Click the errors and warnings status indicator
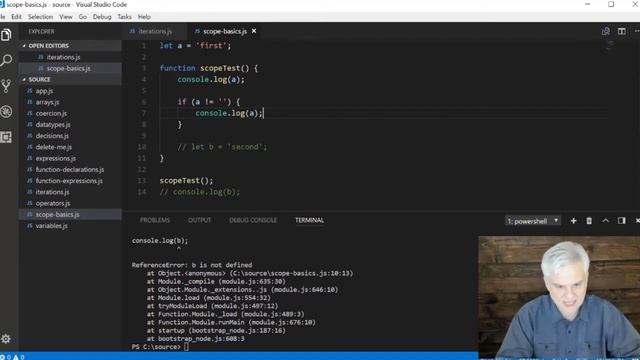Image resolution: width=640 pixels, height=360 pixels. (x=12, y=357)
